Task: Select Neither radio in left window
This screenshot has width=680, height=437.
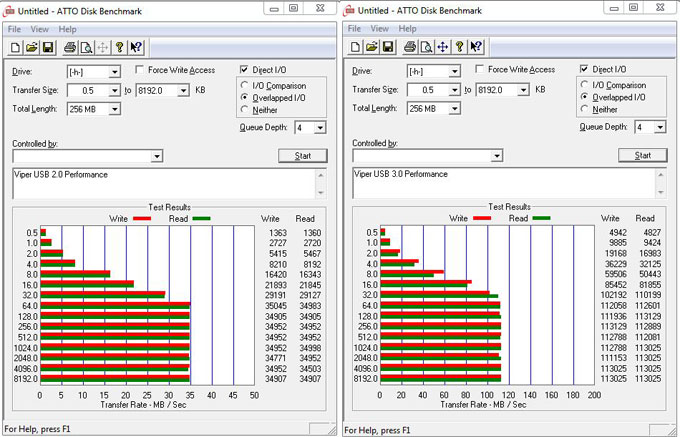Action: pos(244,110)
